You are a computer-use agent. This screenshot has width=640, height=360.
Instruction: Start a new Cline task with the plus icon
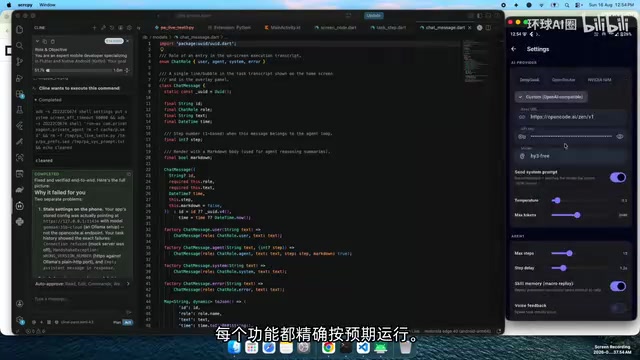94,28
